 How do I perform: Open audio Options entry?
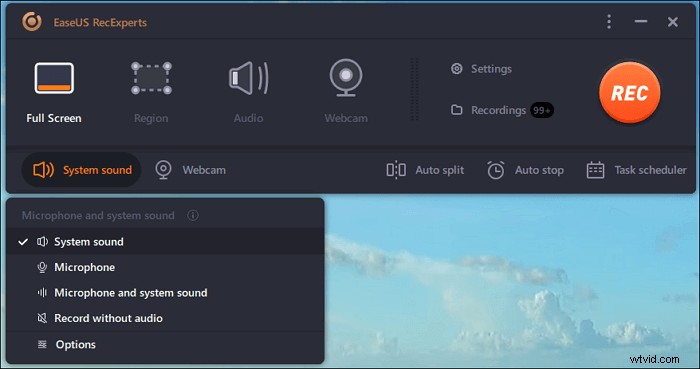point(165,344)
